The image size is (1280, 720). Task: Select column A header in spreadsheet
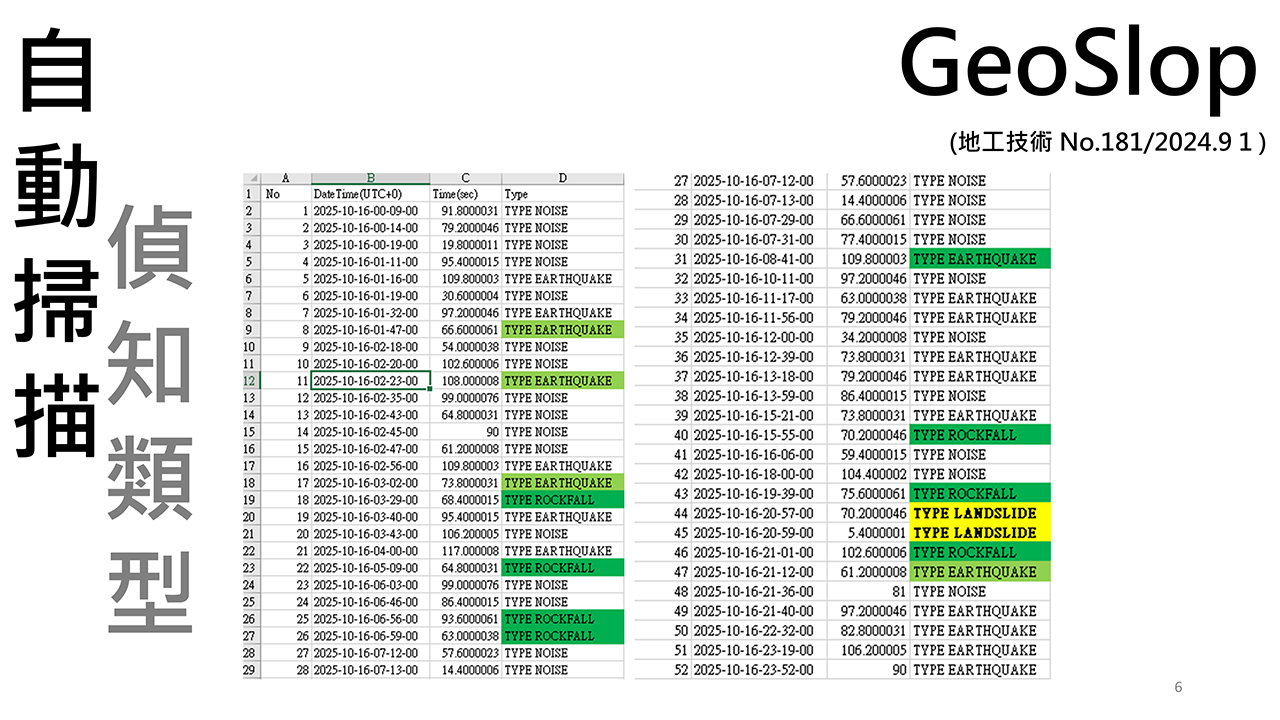[x=285, y=178]
